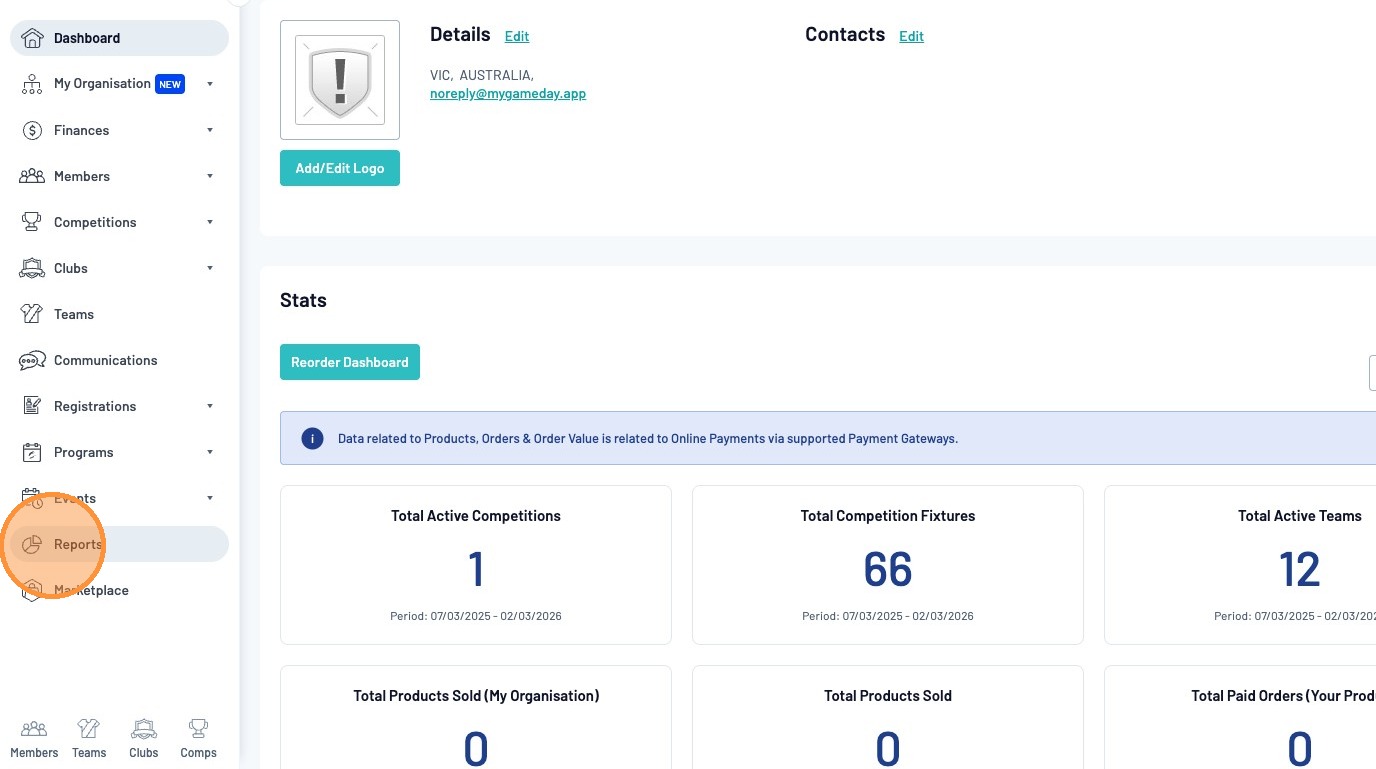Expand the Competitions submenu arrow
This screenshot has height=769, width=1376.
pyautogui.click(x=210, y=222)
